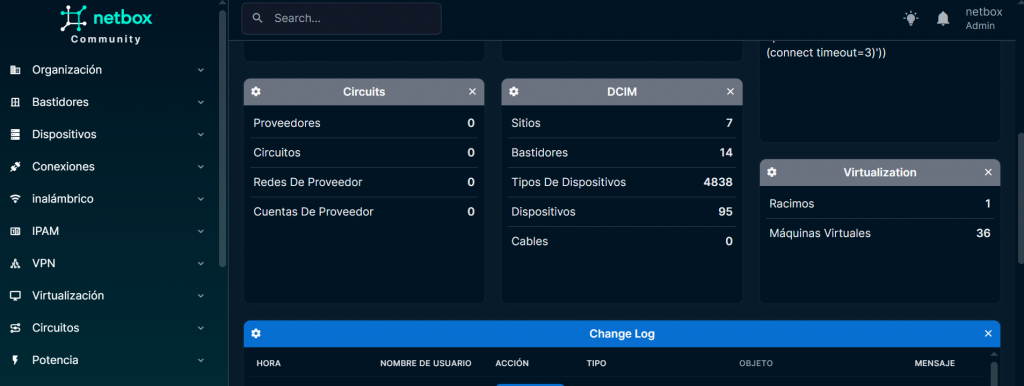
Task: Open DCIM widget settings gear
Action: (x=514, y=92)
